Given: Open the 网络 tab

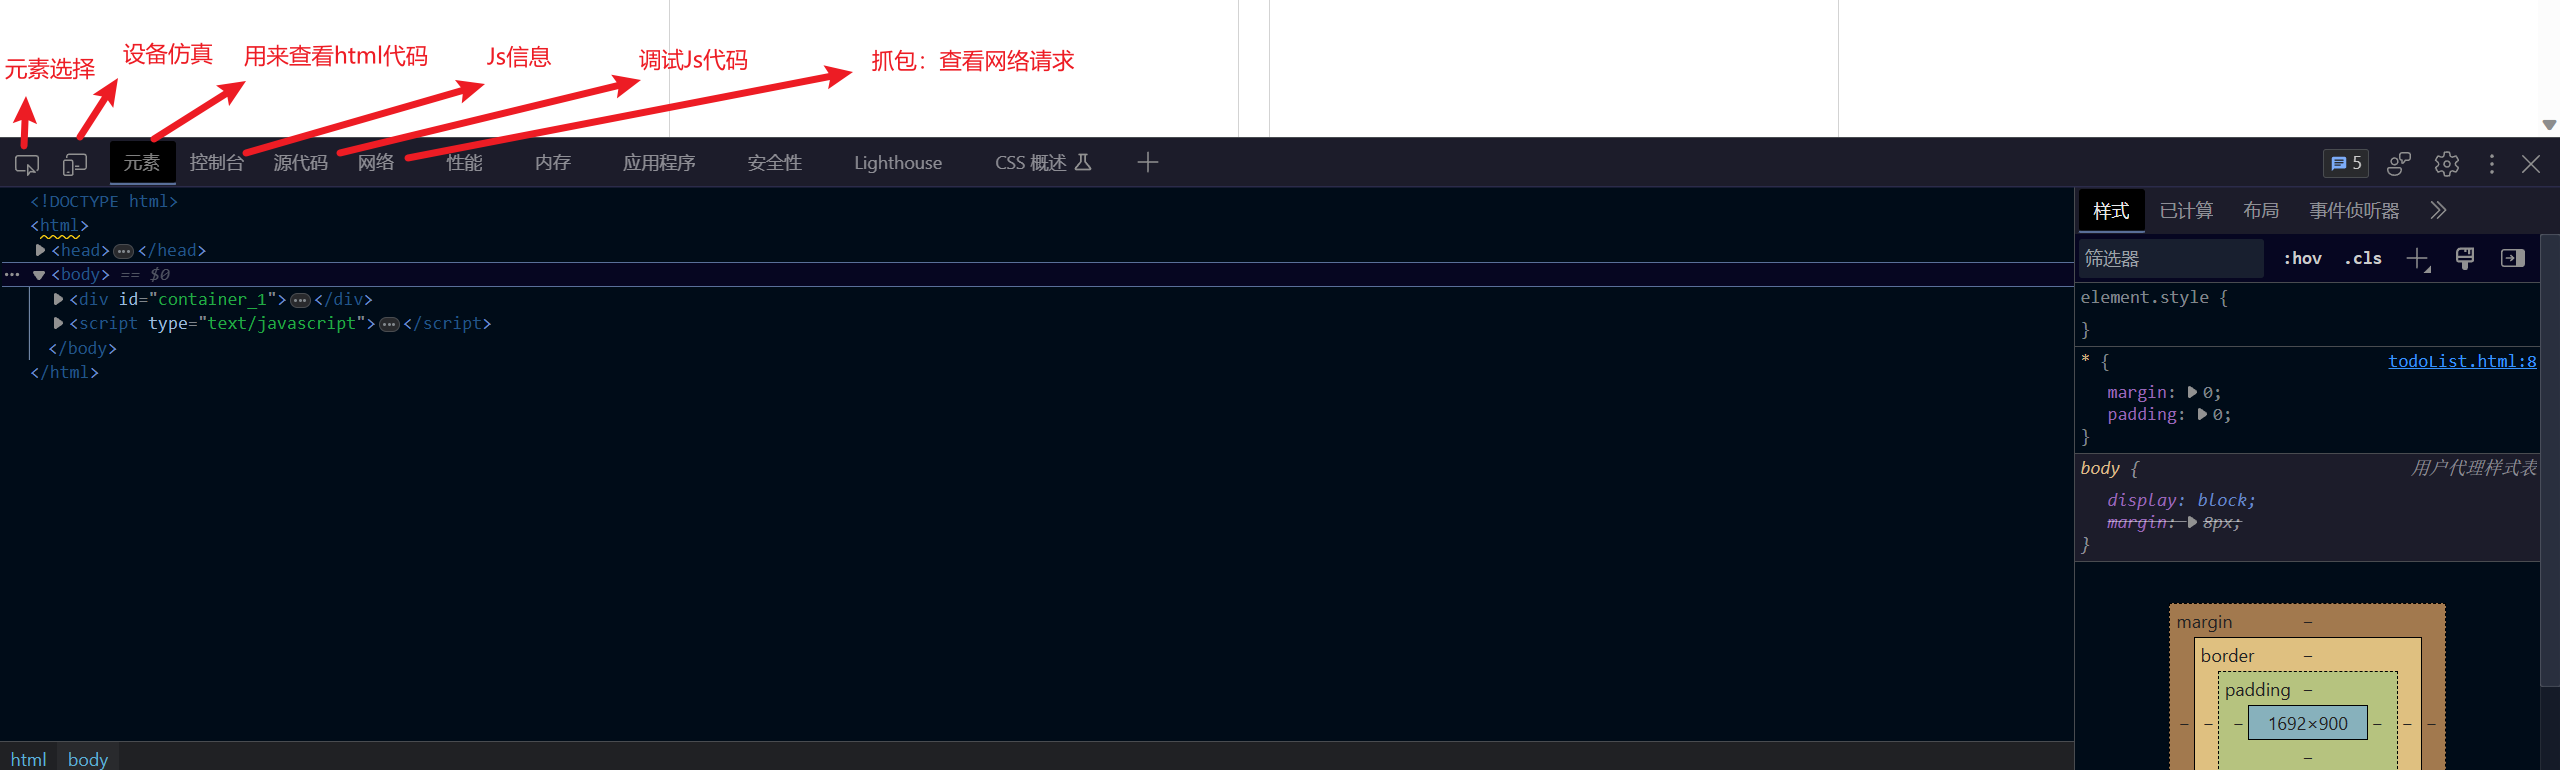Looking at the screenshot, I should 376,162.
